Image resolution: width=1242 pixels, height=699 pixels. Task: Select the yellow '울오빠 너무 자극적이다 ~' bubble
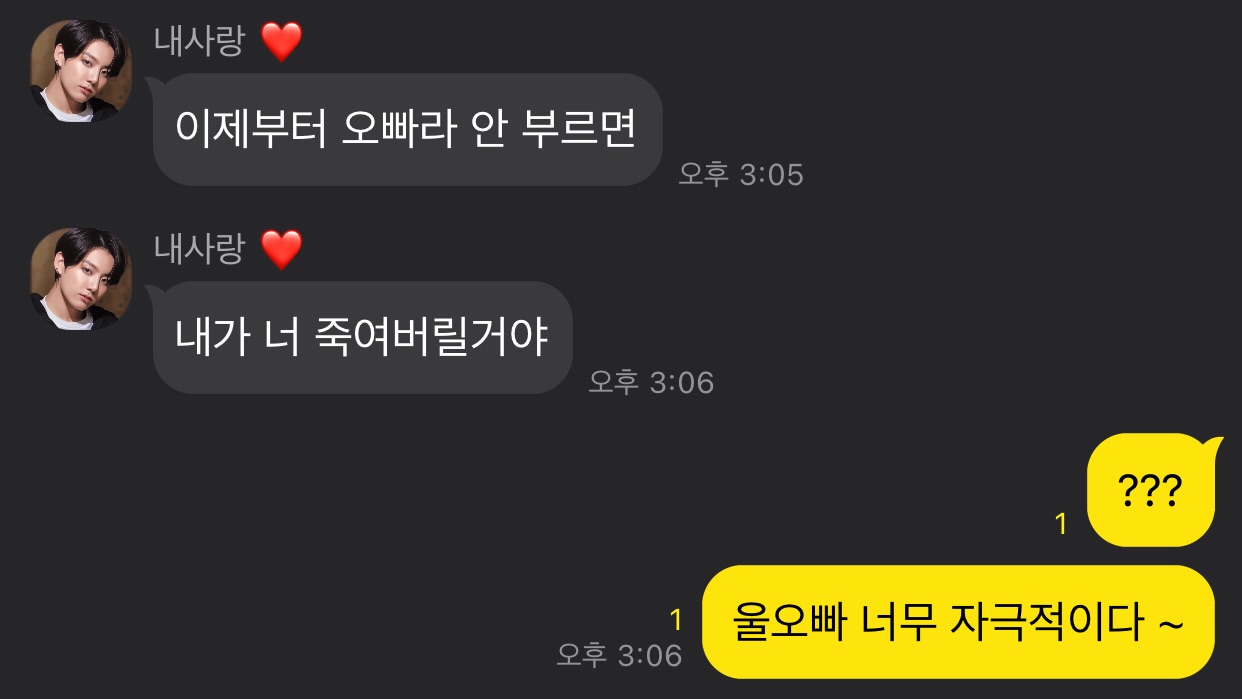tap(958, 622)
